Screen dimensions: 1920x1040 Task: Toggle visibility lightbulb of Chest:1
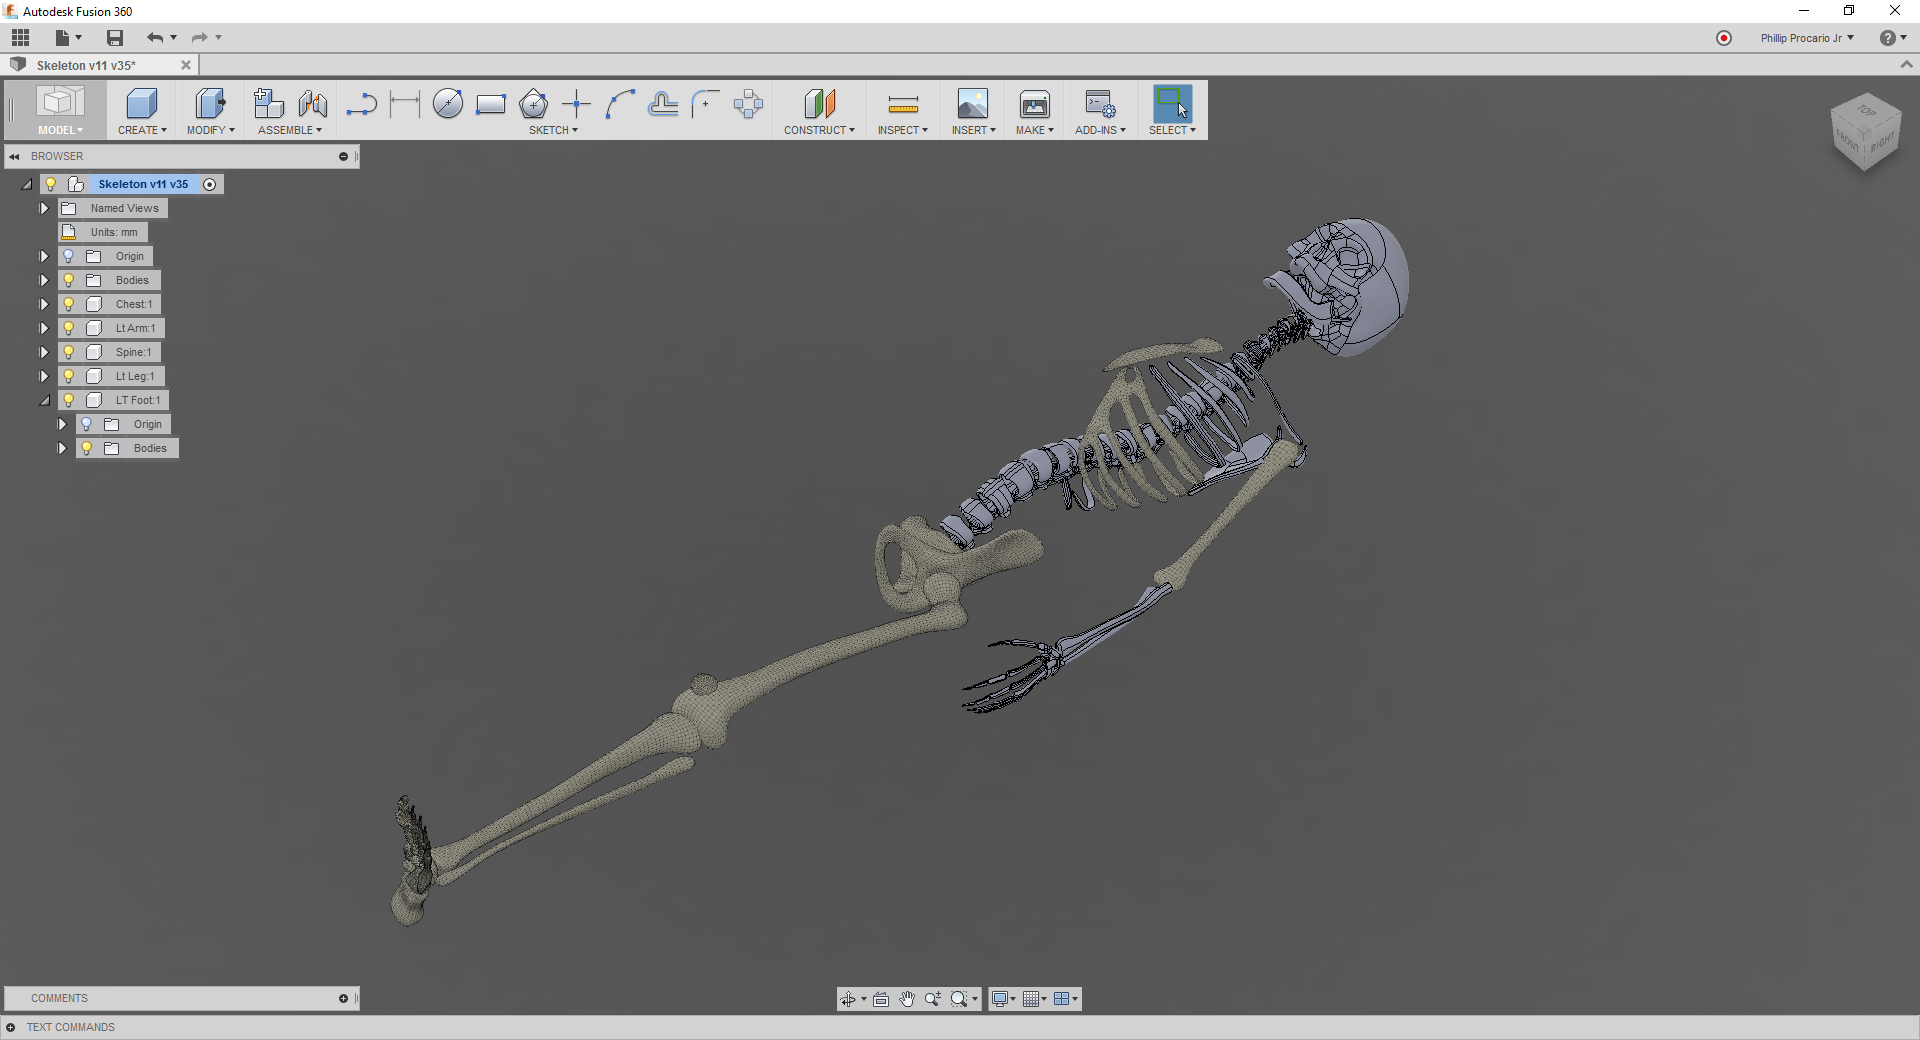coord(69,304)
